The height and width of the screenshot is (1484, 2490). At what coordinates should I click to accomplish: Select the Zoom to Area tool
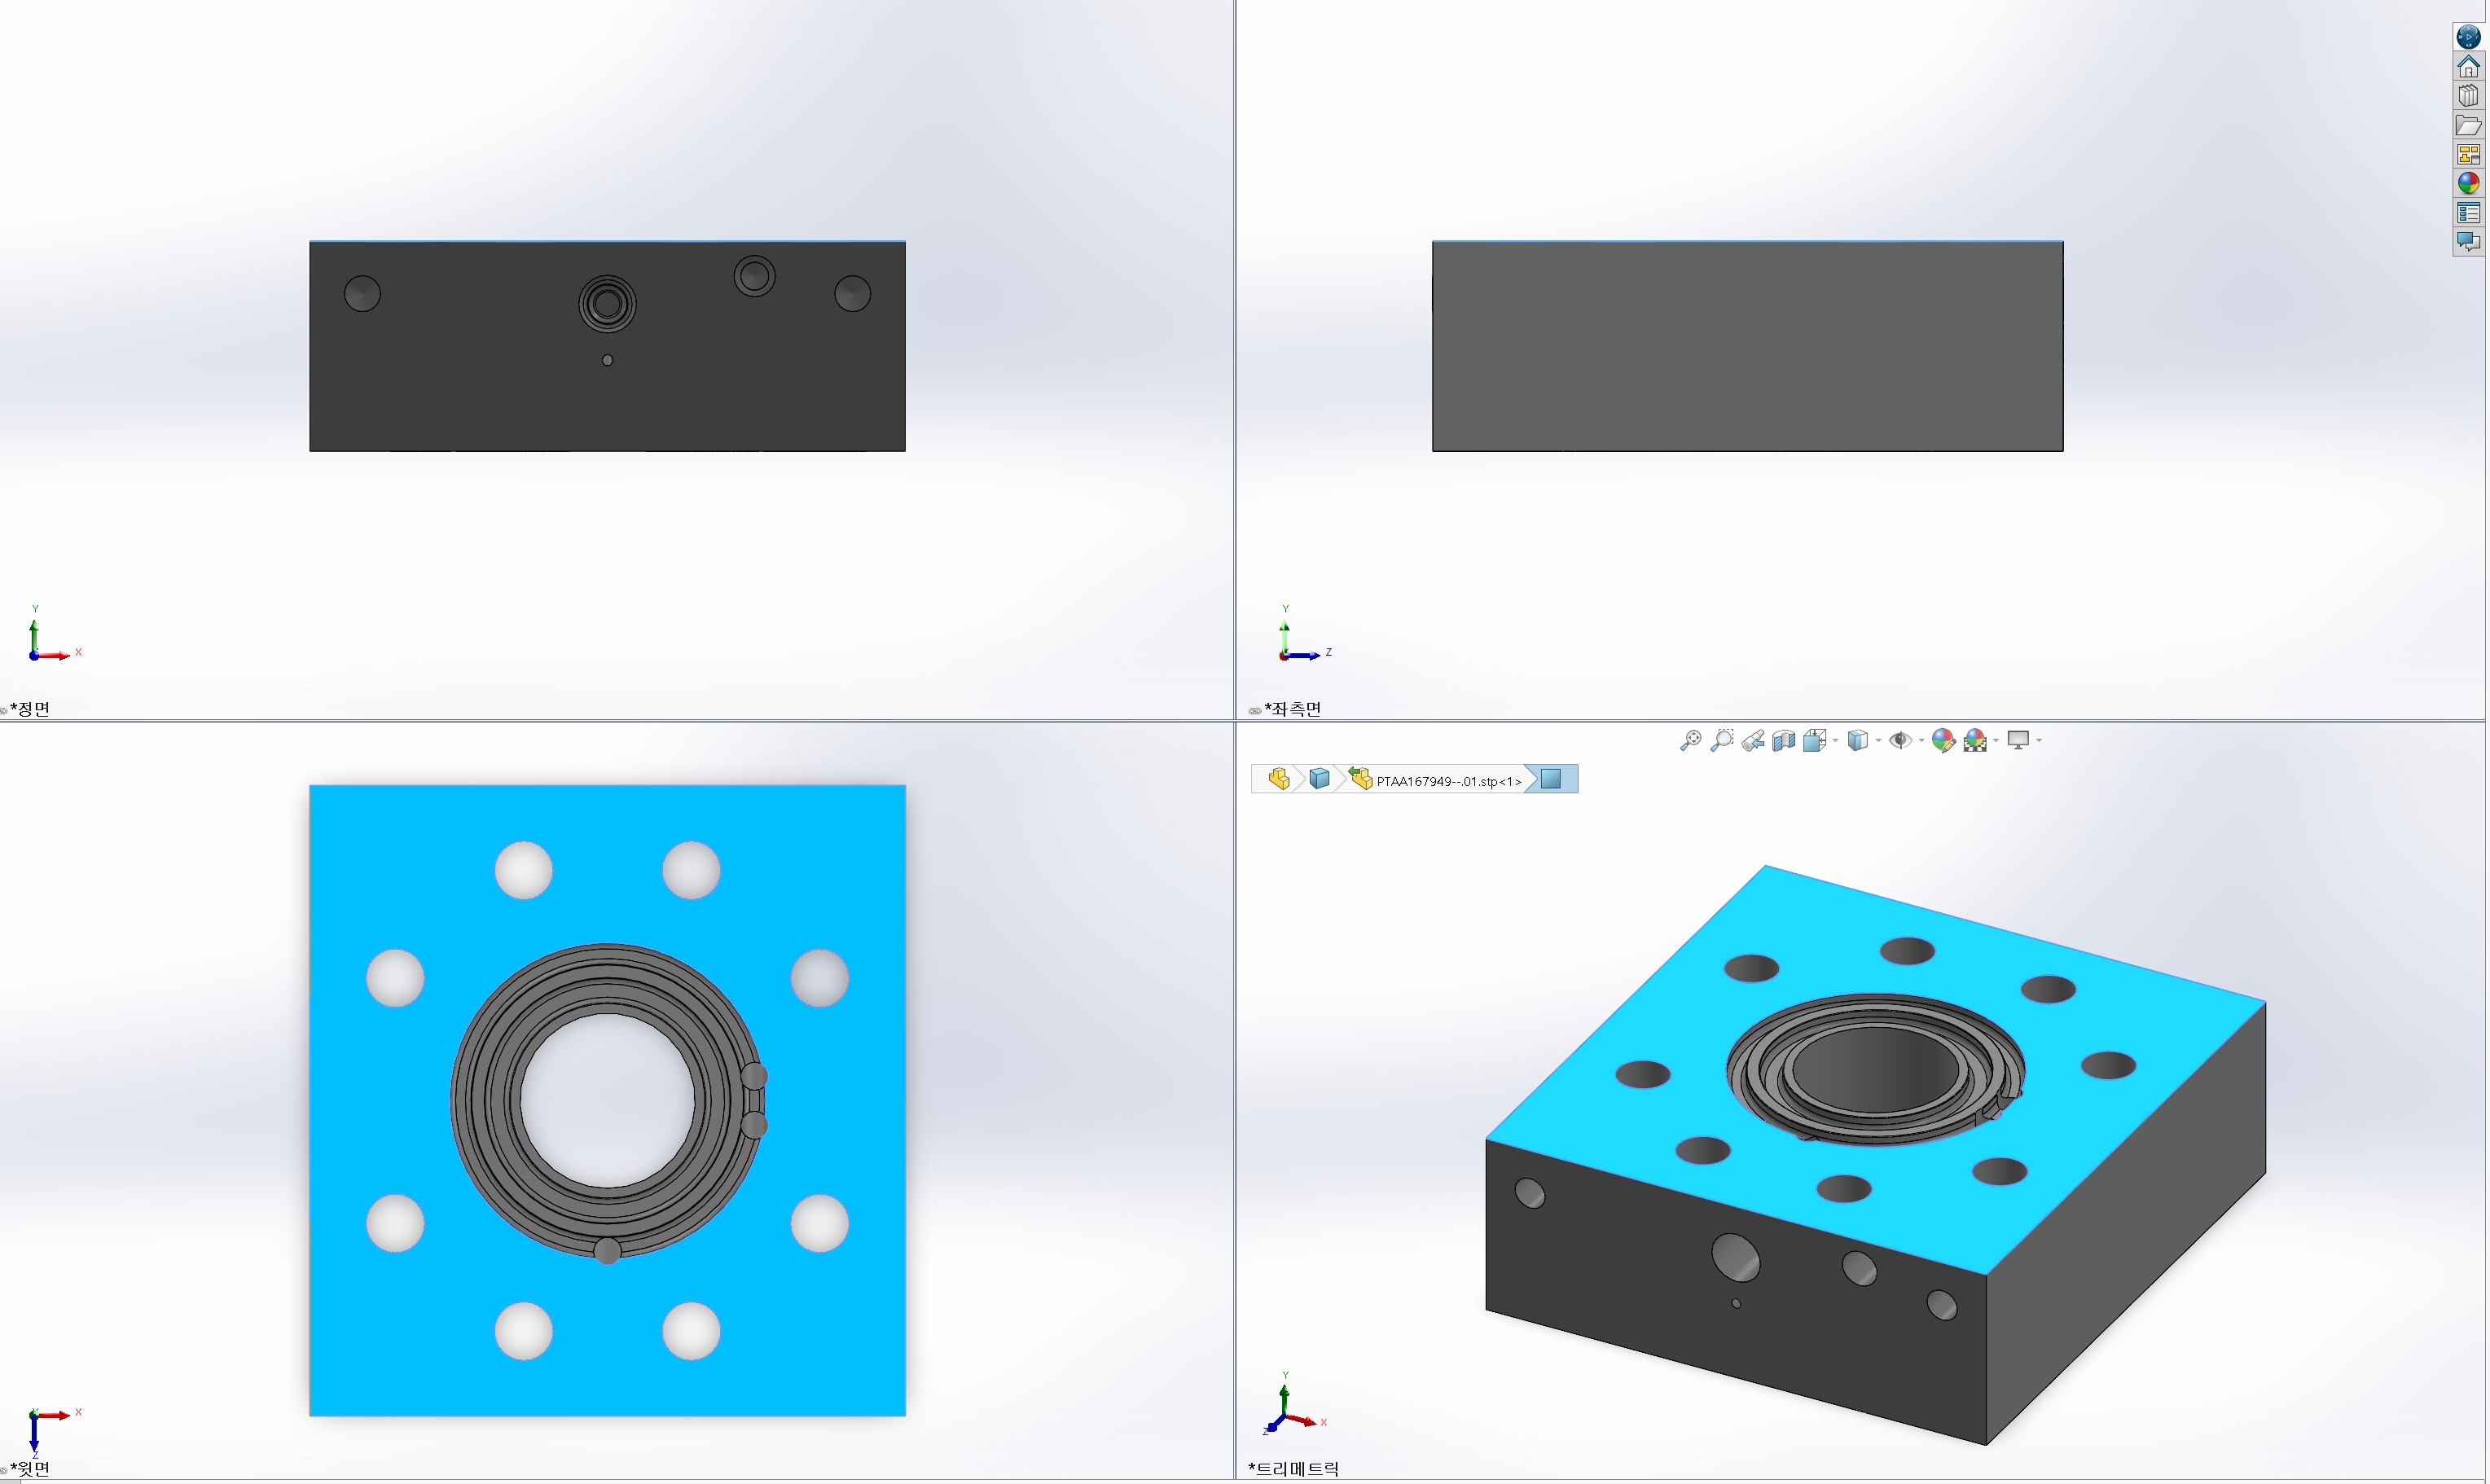1722,740
